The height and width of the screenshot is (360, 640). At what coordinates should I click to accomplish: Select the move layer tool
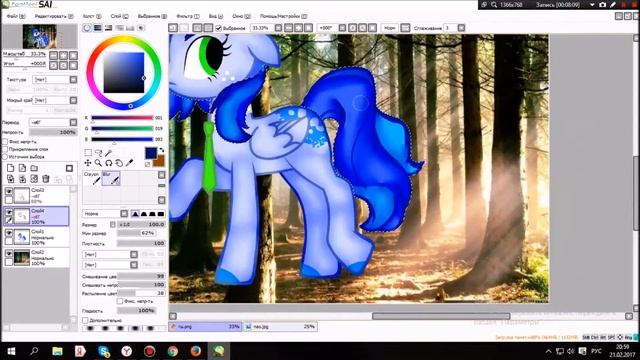(x=88, y=163)
